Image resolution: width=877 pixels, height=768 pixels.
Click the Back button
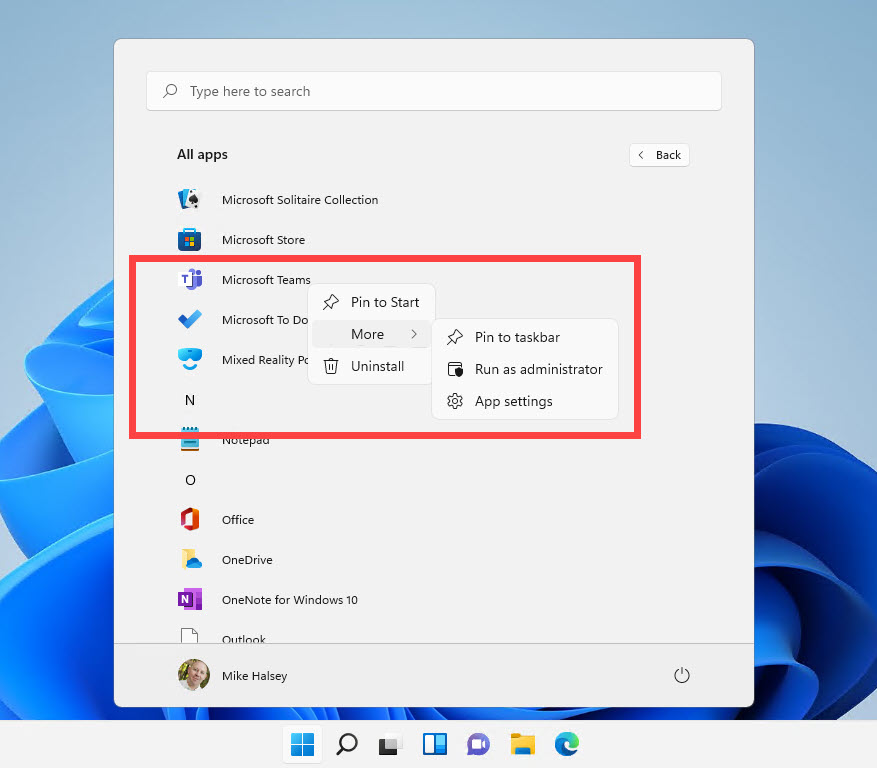click(659, 155)
